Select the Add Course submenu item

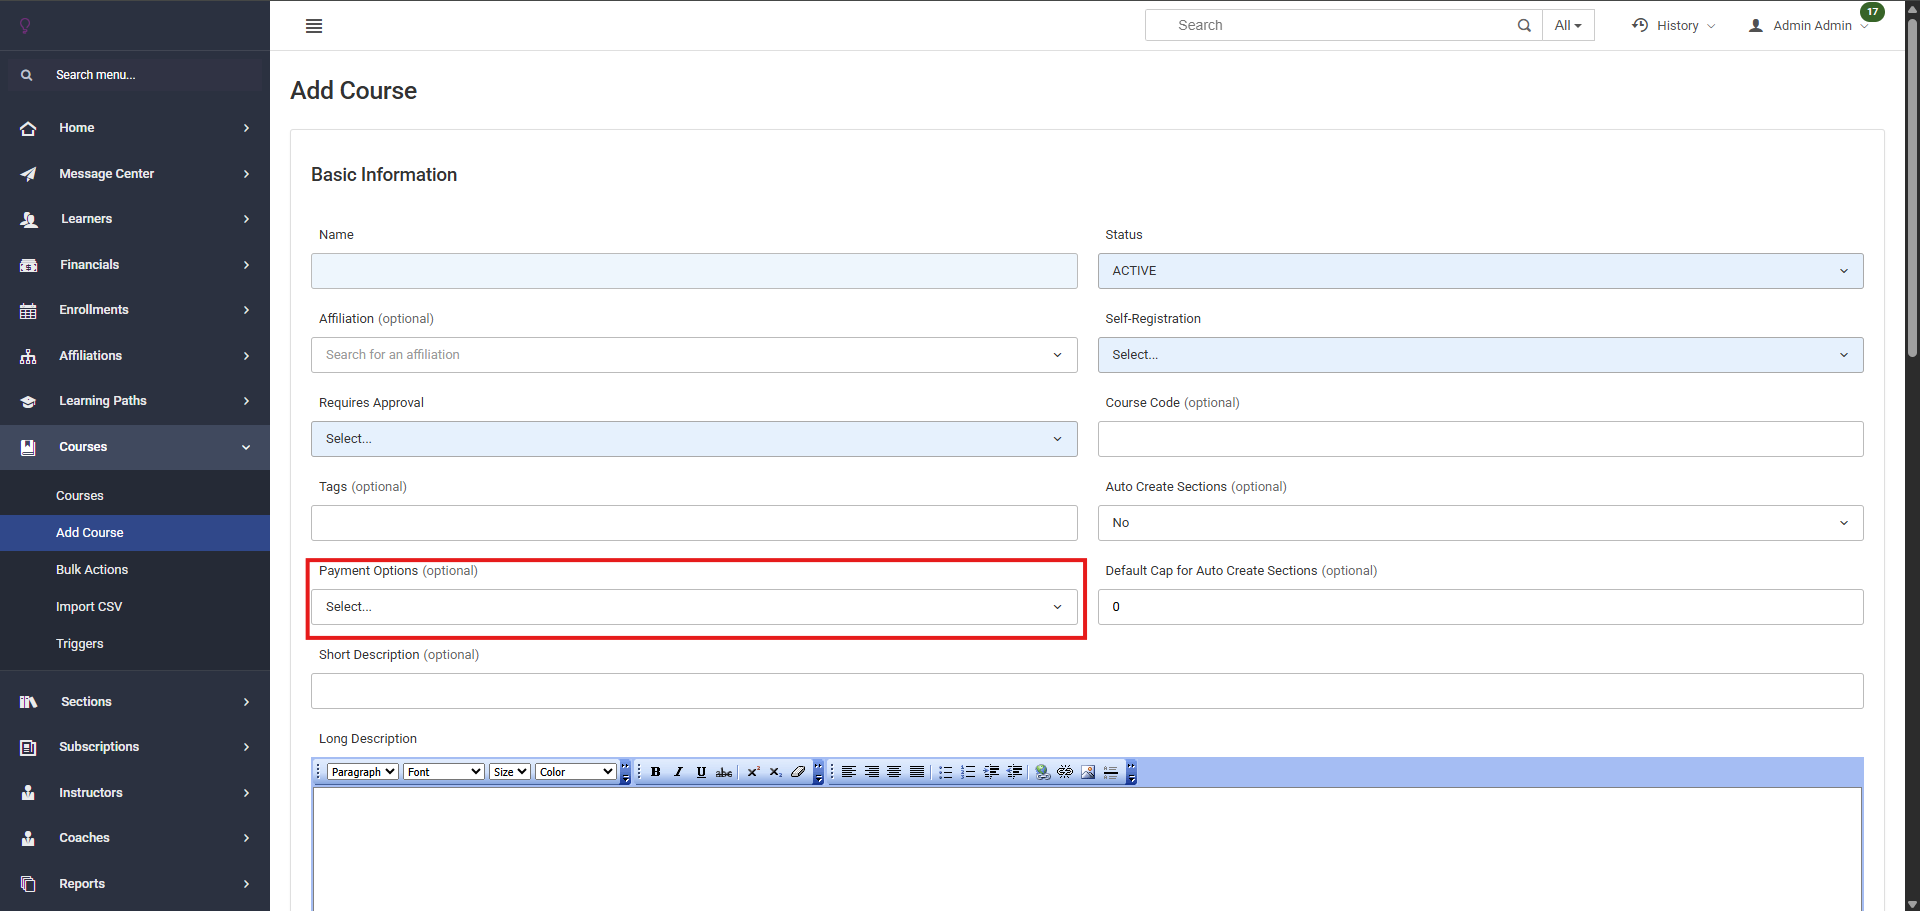point(135,533)
